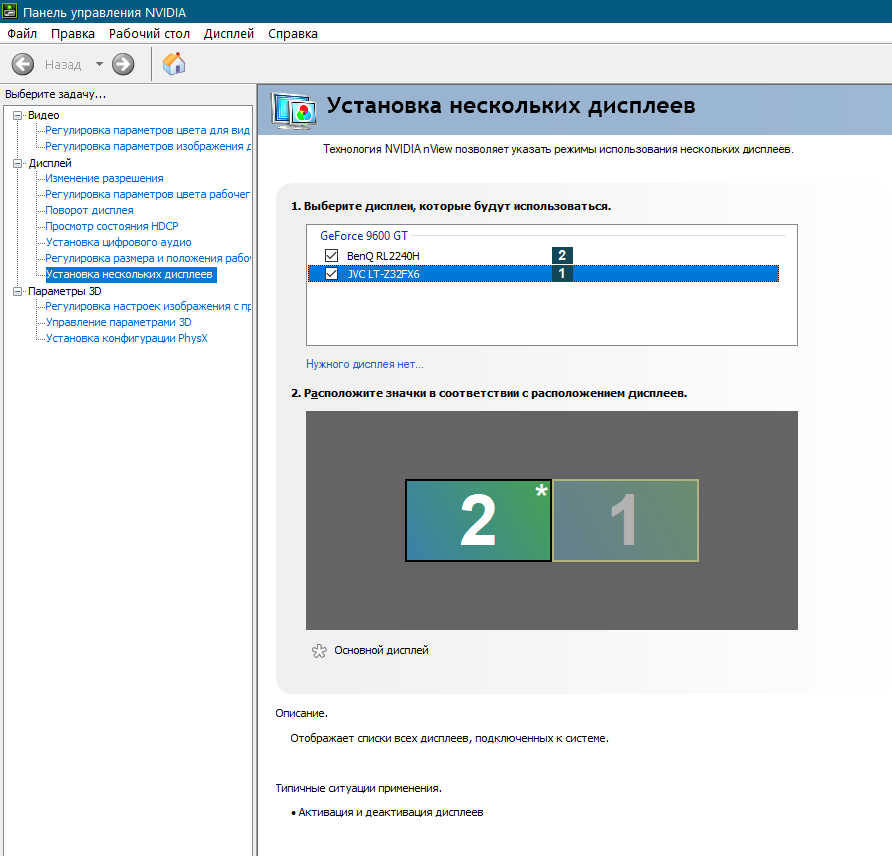Select display 1 thumbnail in arrangement area
892x856 pixels.
click(625, 520)
